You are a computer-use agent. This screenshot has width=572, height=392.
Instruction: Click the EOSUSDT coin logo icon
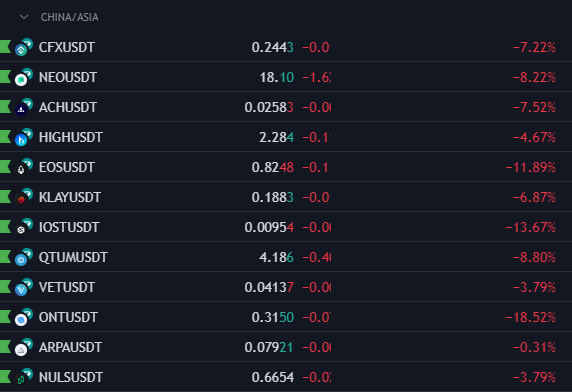24,167
